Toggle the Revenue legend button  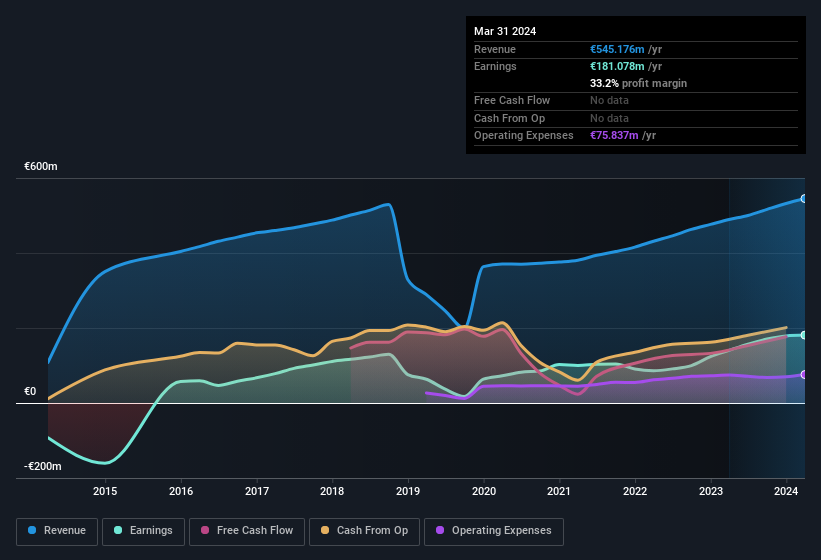(x=57, y=531)
